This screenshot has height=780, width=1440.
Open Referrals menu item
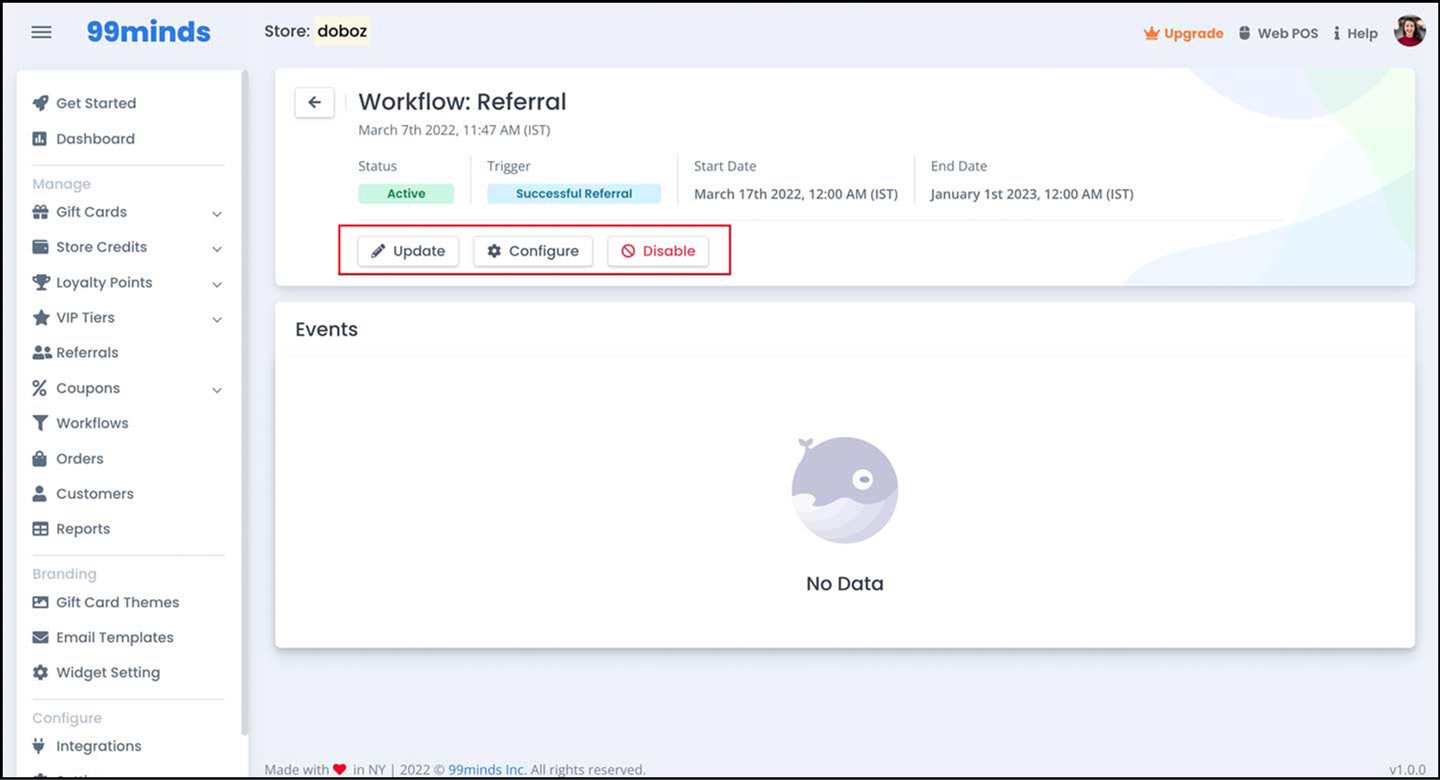pos(87,353)
